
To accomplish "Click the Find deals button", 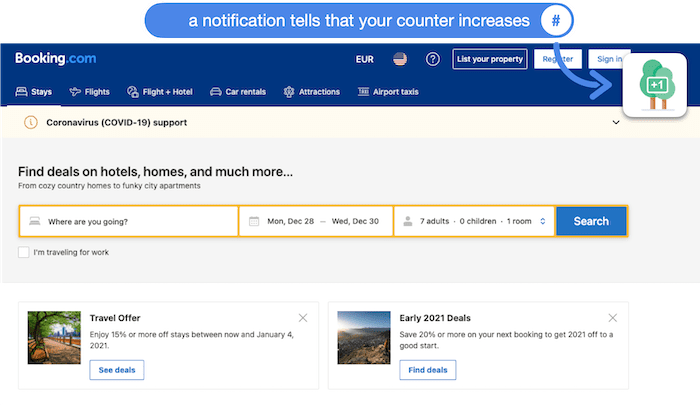I will (x=428, y=370).
